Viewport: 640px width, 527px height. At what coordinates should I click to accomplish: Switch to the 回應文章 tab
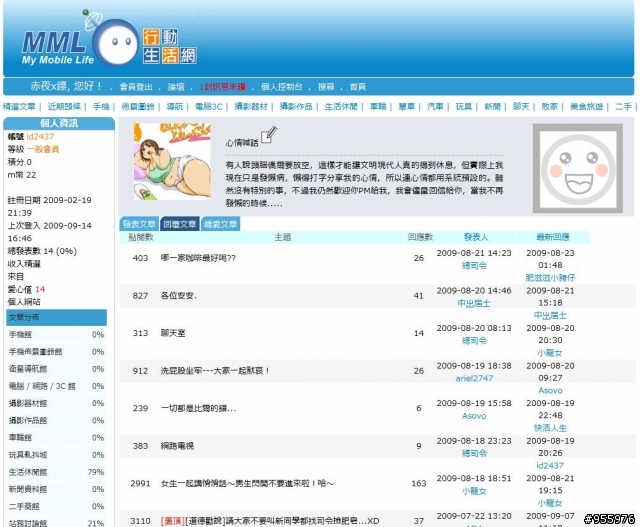[180, 224]
